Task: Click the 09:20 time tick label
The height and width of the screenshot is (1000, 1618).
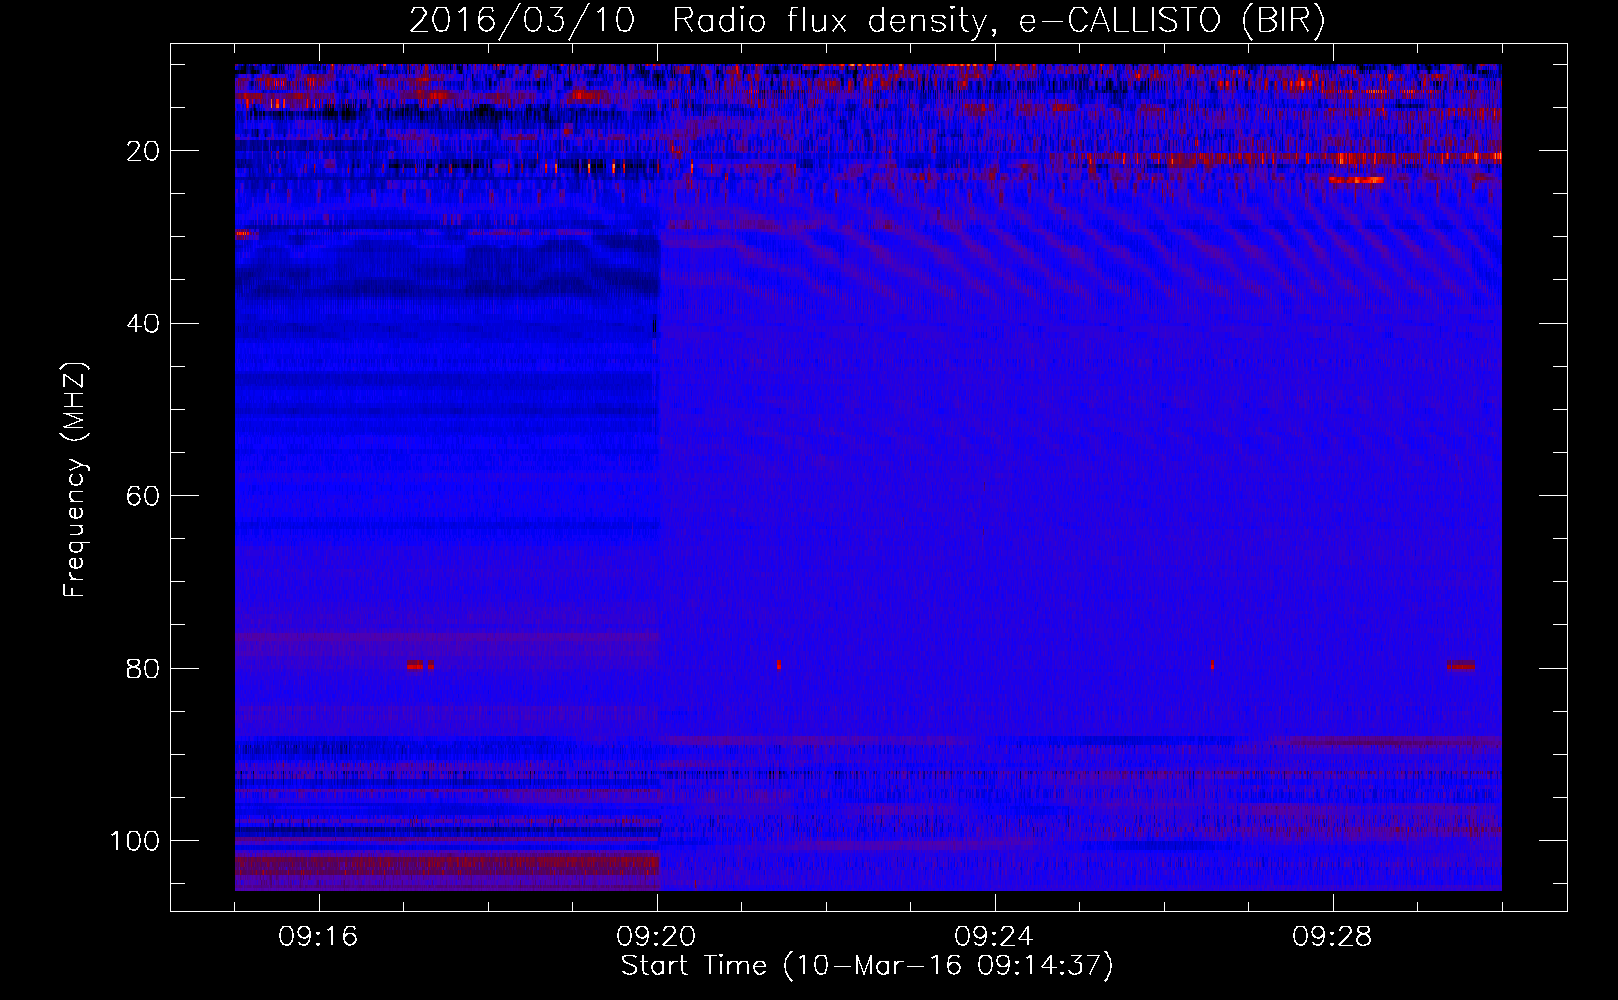Action: pos(656,937)
